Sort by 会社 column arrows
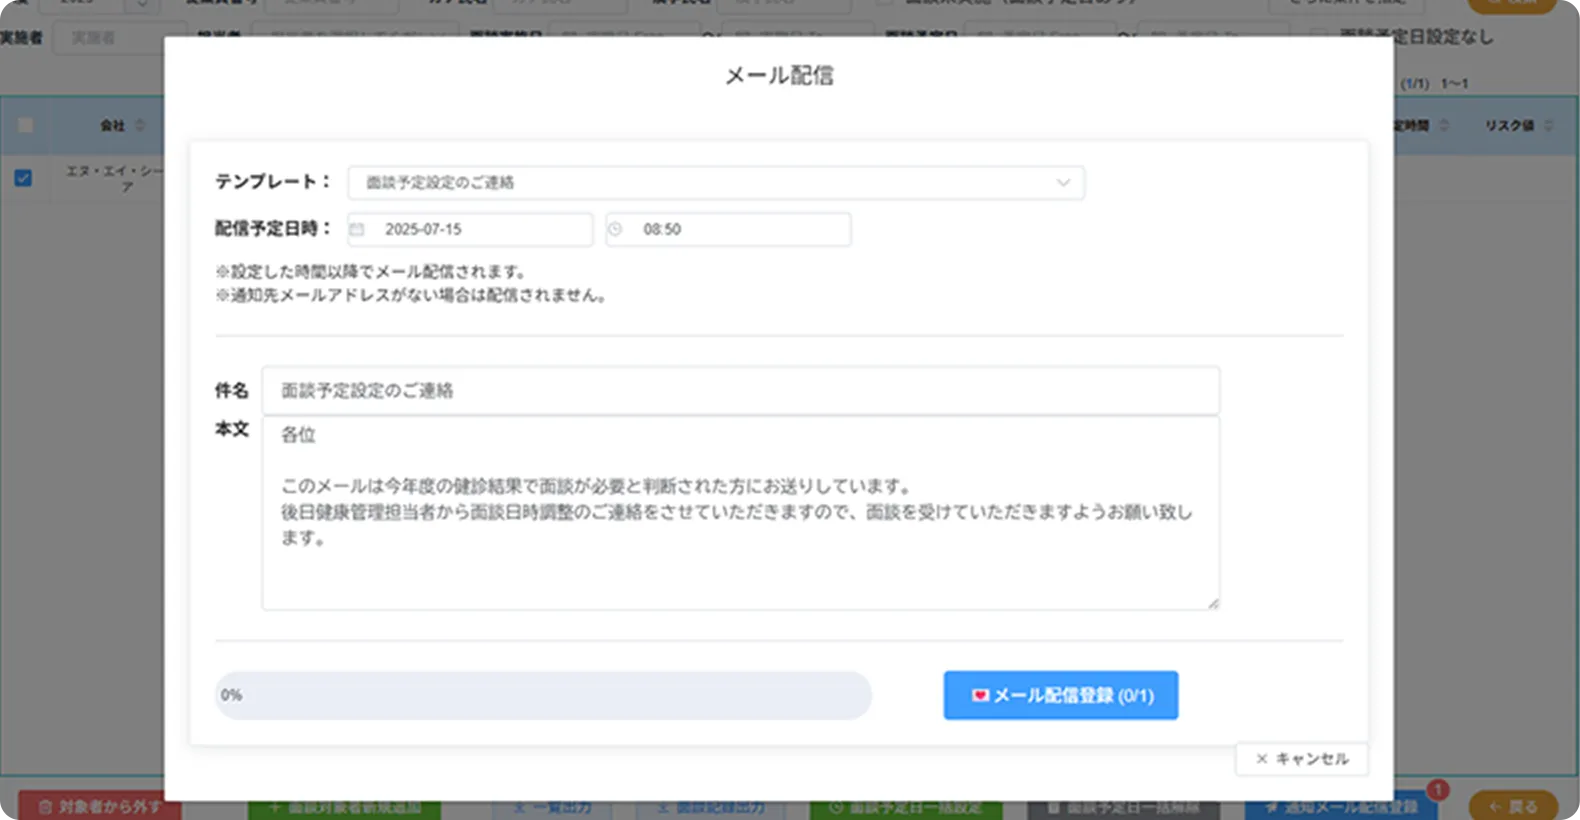This screenshot has width=1580, height=820. (x=140, y=125)
